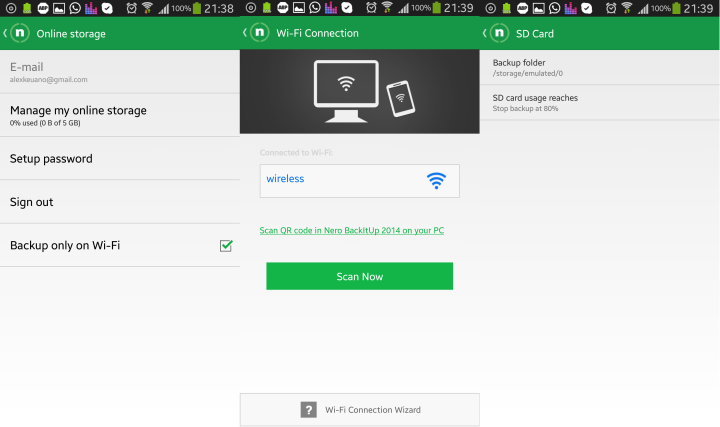Open Manage my online storage

120,115
